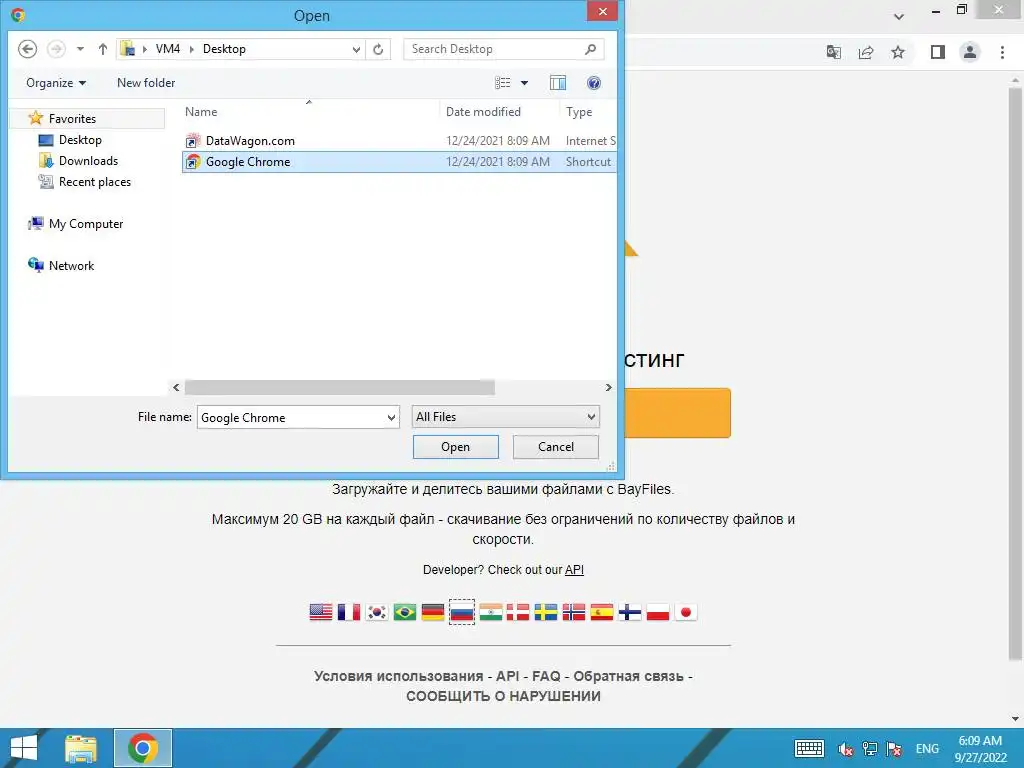The height and width of the screenshot is (768, 1024).
Task: Go up one folder level
Action: [x=103, y=49]
